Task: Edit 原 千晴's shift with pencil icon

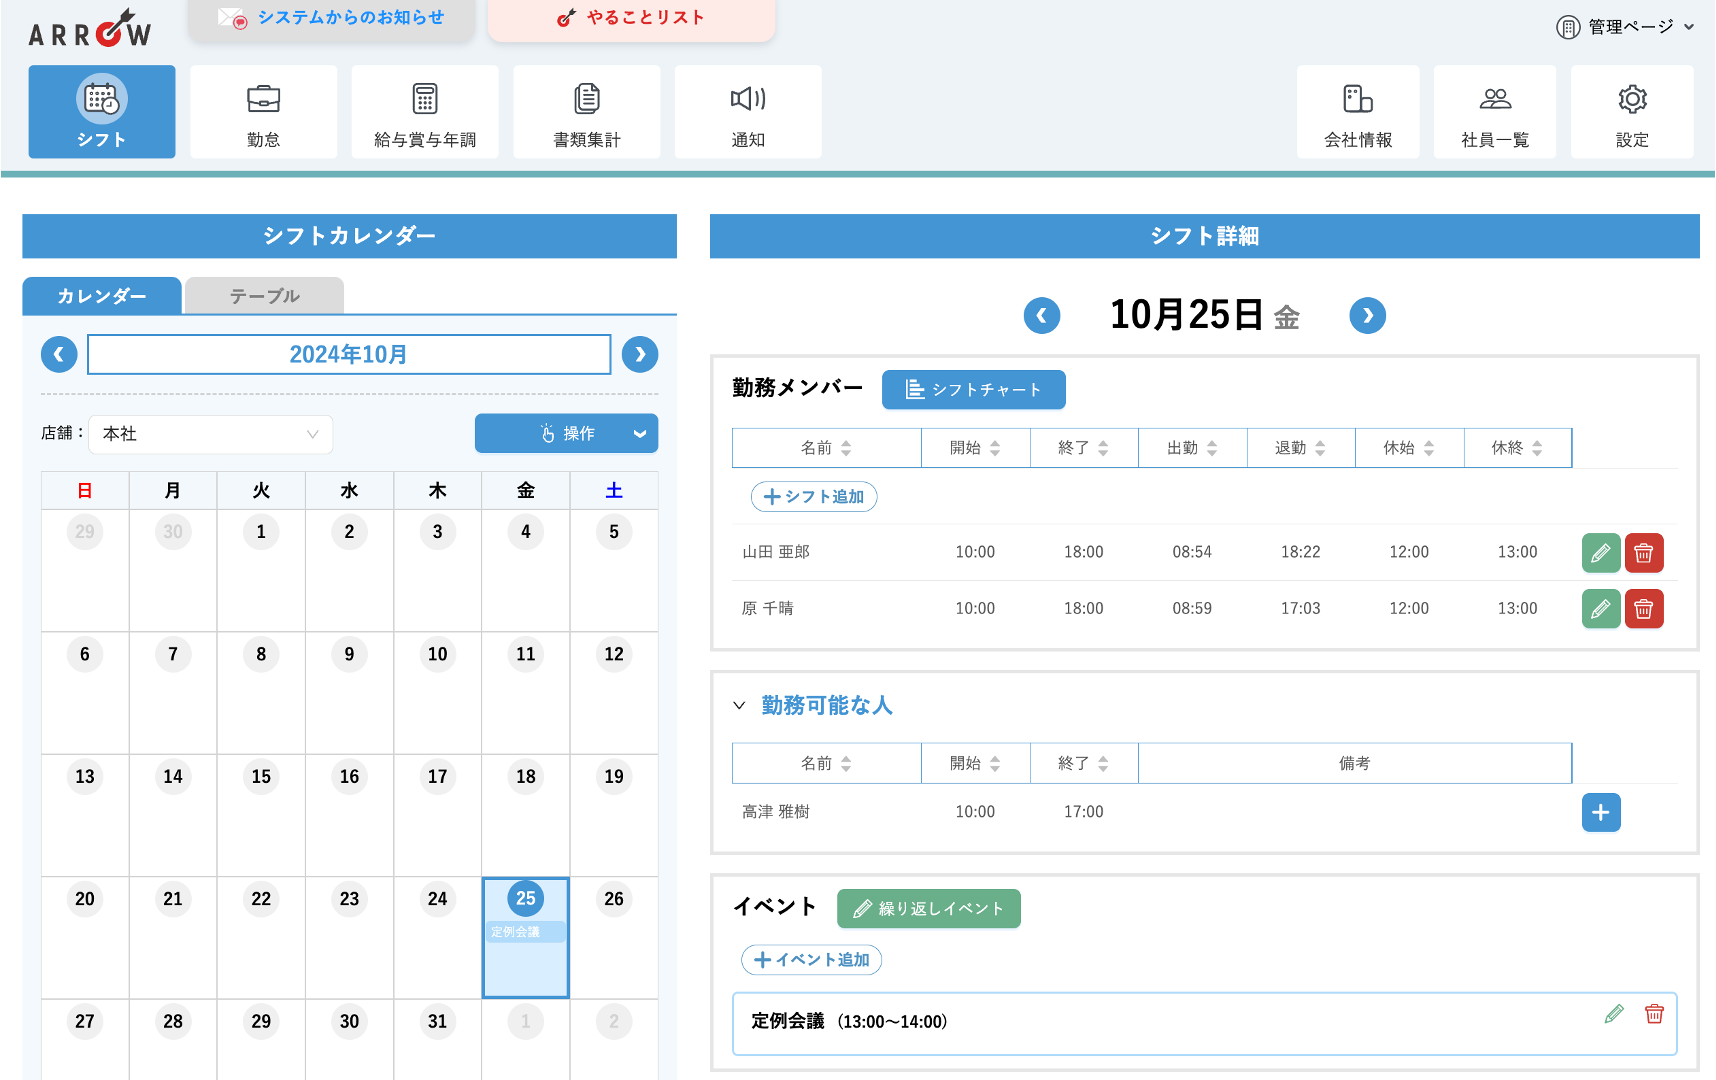Action: pos(1600,609)
